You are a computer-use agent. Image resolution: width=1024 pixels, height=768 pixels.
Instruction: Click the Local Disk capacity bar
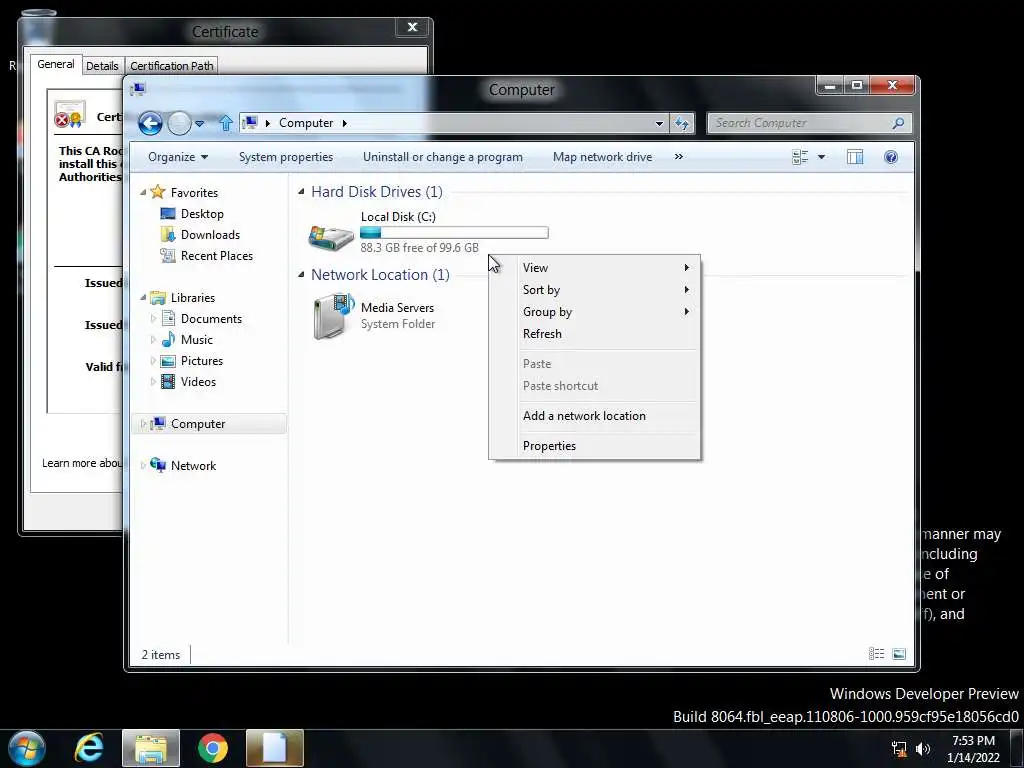(x=454, y=232)
